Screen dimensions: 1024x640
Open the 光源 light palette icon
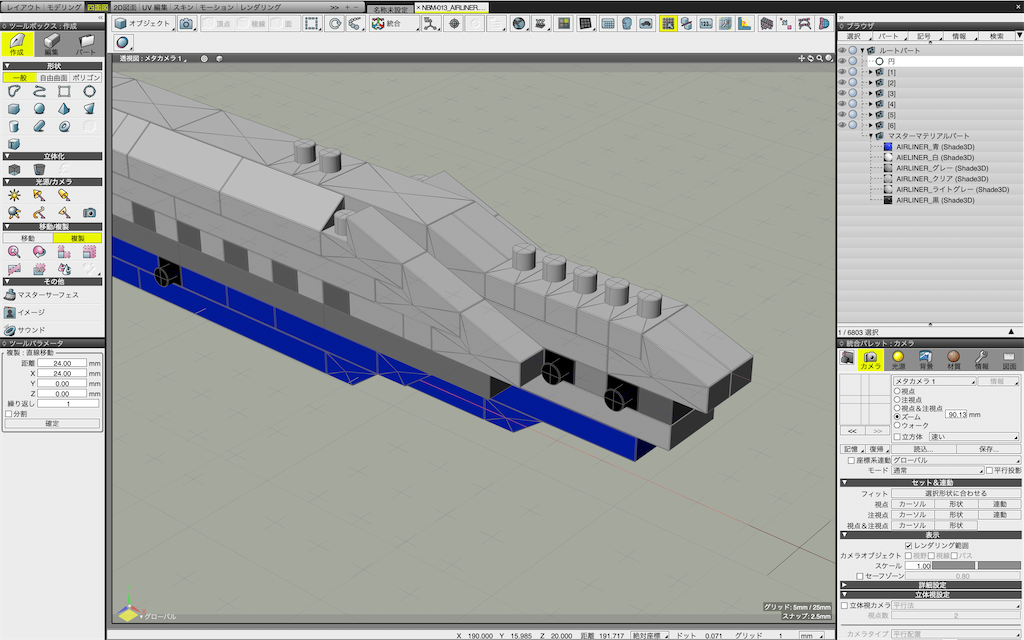pos(899,359)
